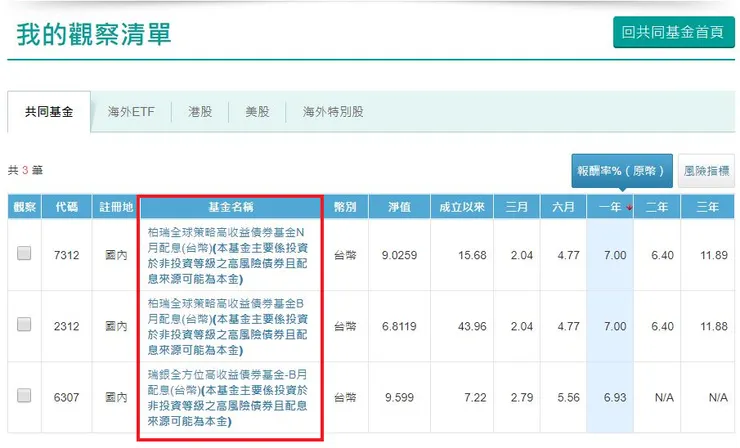Click the net value 9.0259

click(399, 255)
